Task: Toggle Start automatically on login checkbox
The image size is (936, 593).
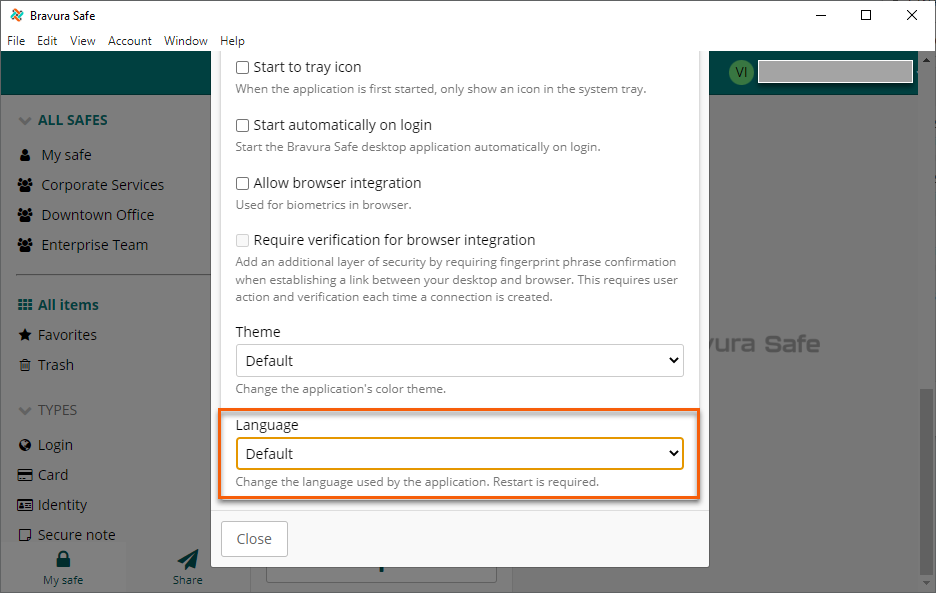Action: point(242,125)
